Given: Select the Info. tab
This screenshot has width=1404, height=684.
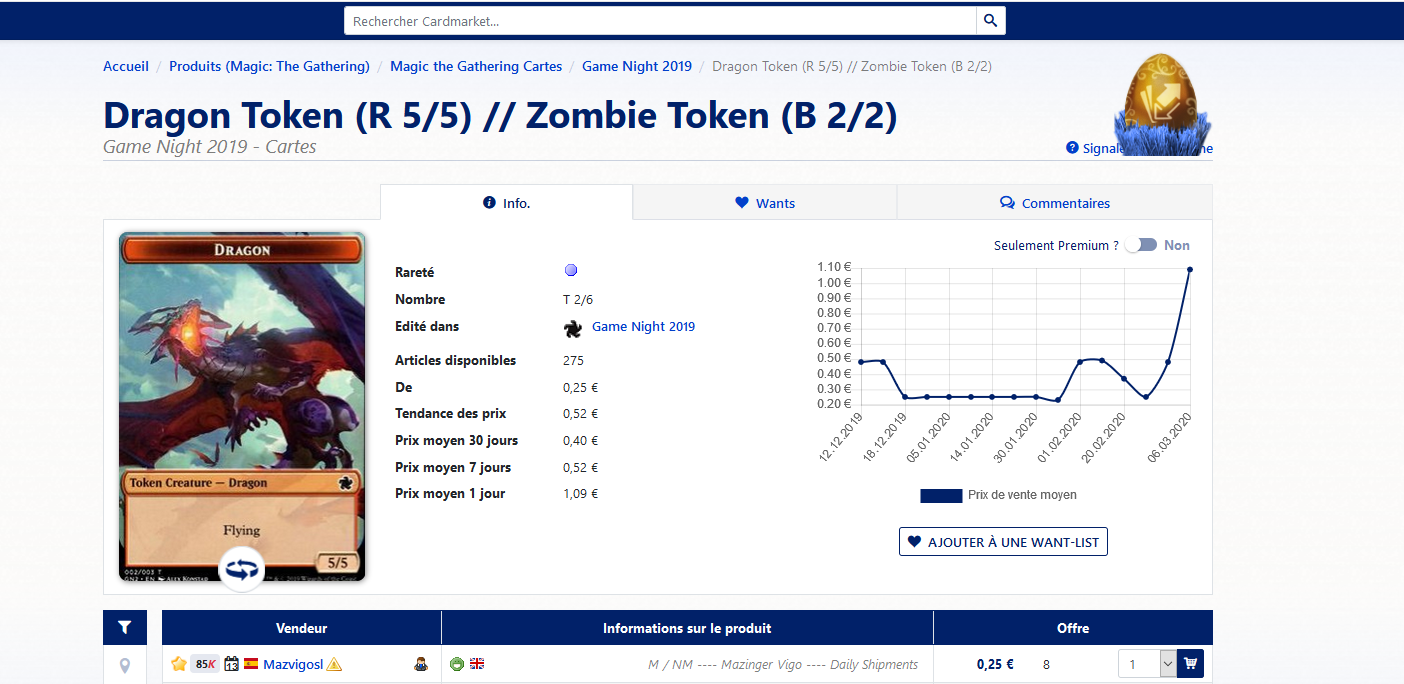Looking at the screenshot, I should click(506, 203).
